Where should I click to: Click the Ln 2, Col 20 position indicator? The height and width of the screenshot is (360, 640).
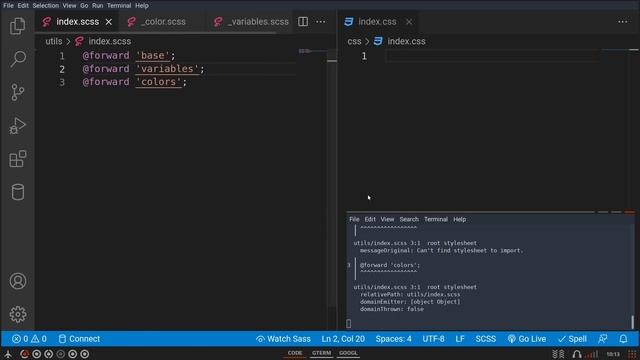click(x=343, y=339)
